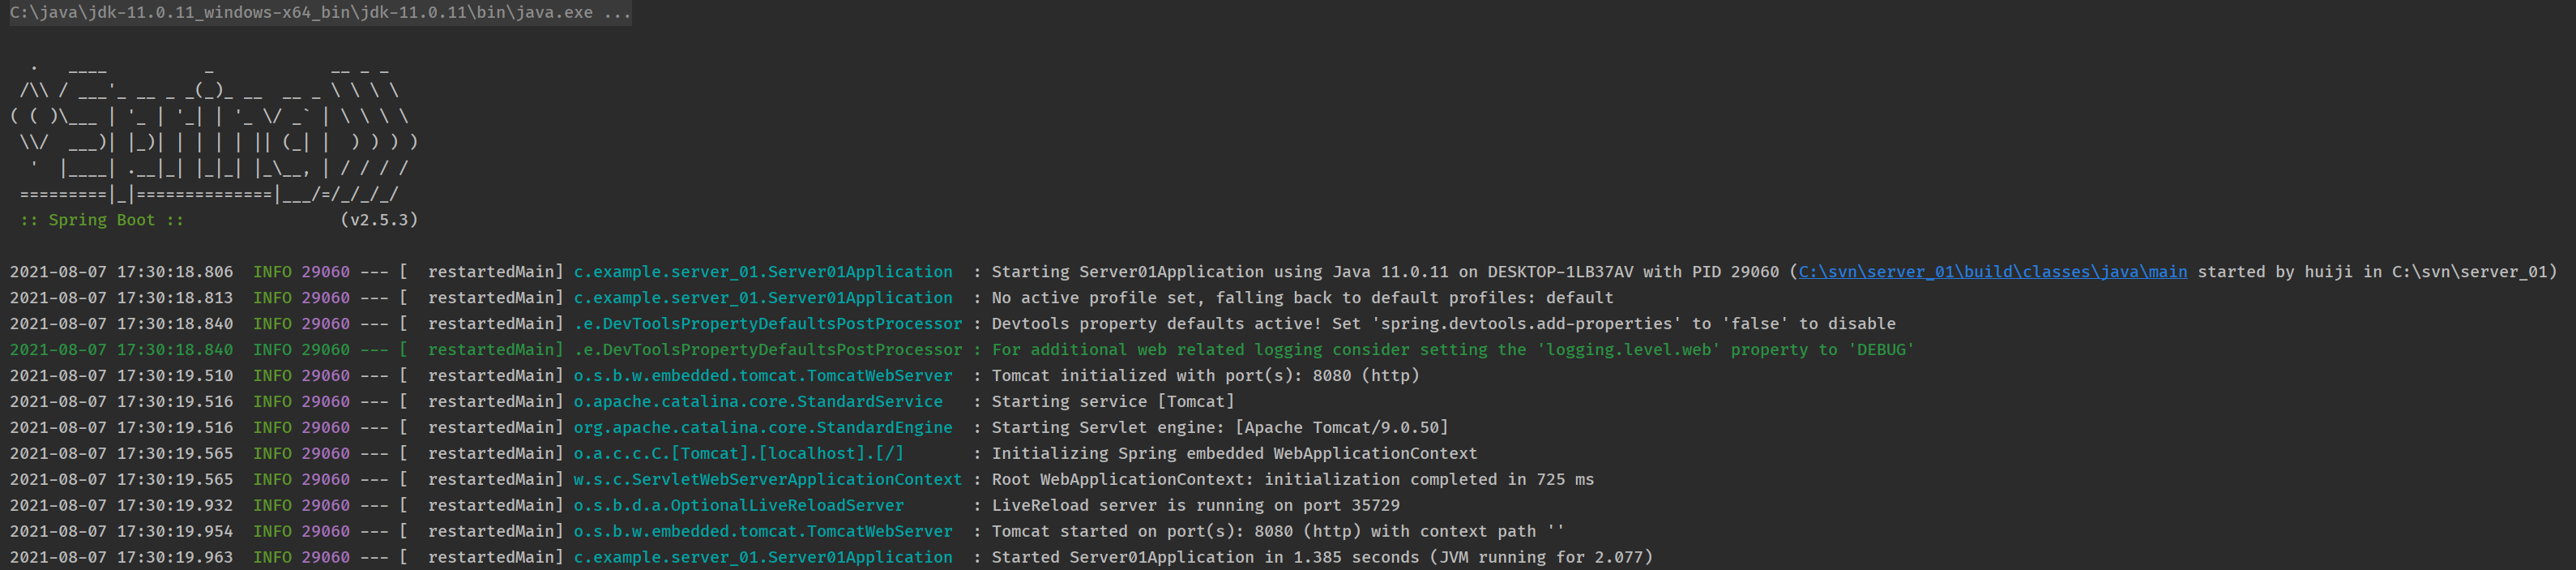
Task: Click the timestamp '2021-08-07 17:30:19.932'
Action: 121,506
